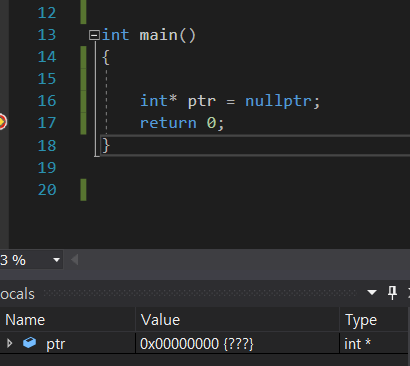Click the breakpoint marker on line 17
Image resolution: width=410 pixels, height=366 pixels.
pos(2,122)
